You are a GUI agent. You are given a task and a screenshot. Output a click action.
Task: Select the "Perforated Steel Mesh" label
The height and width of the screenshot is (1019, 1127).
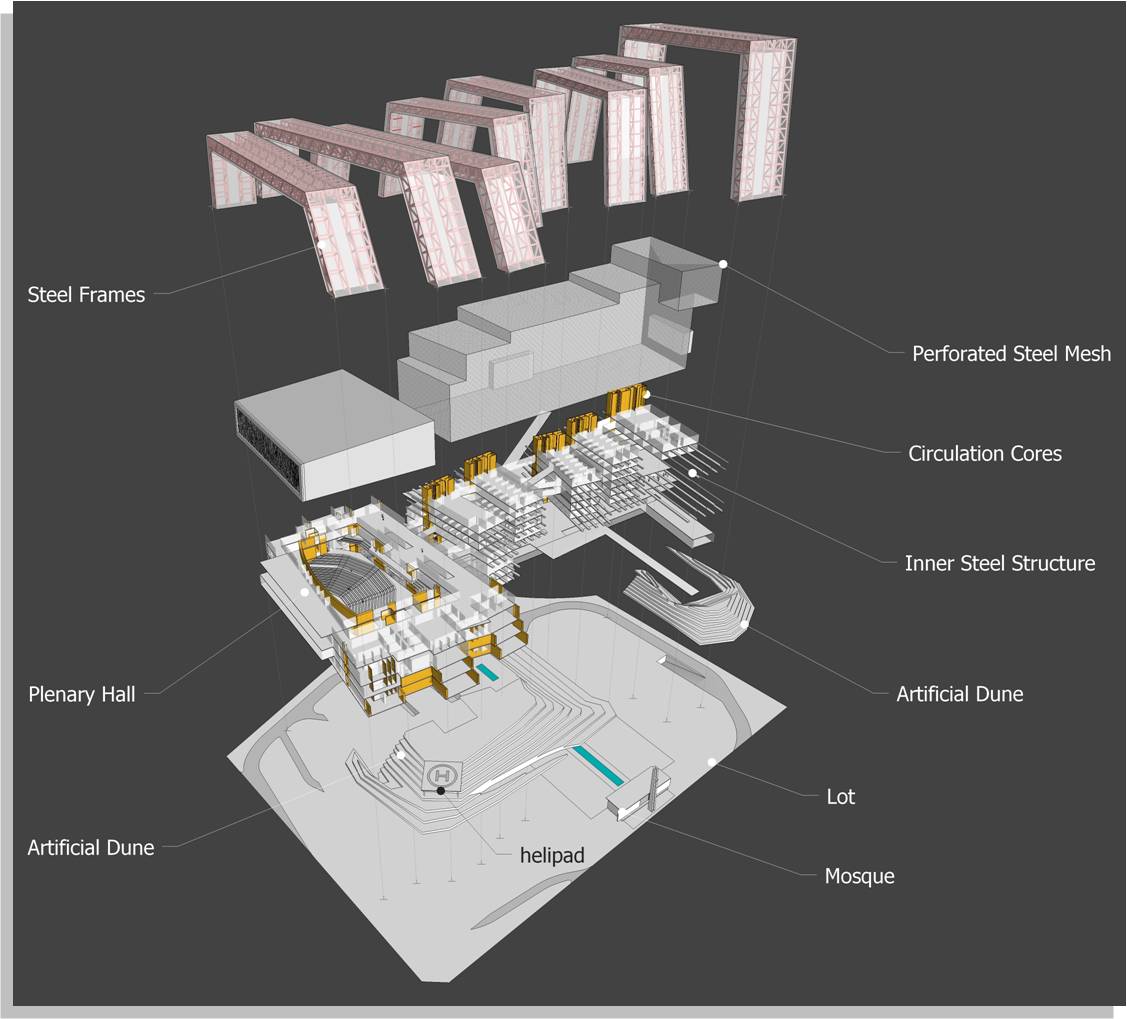click(x=1011, y=353)
